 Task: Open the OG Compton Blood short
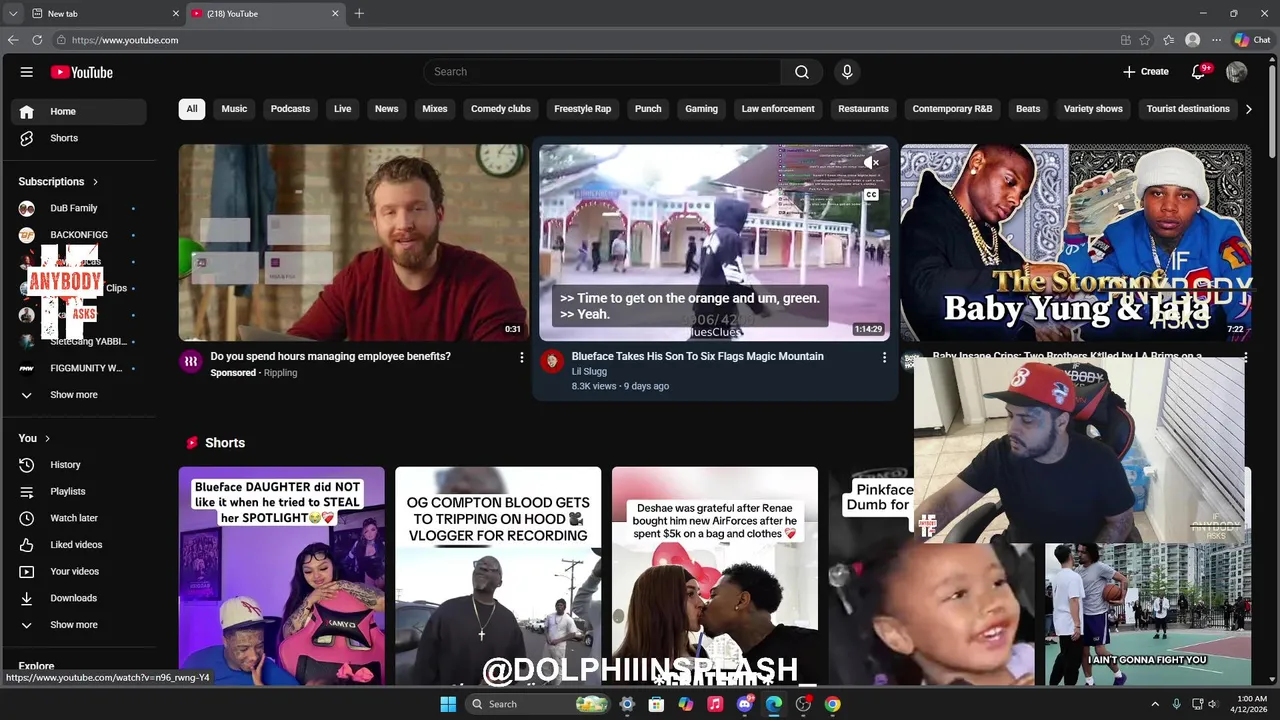coord(498,576)
